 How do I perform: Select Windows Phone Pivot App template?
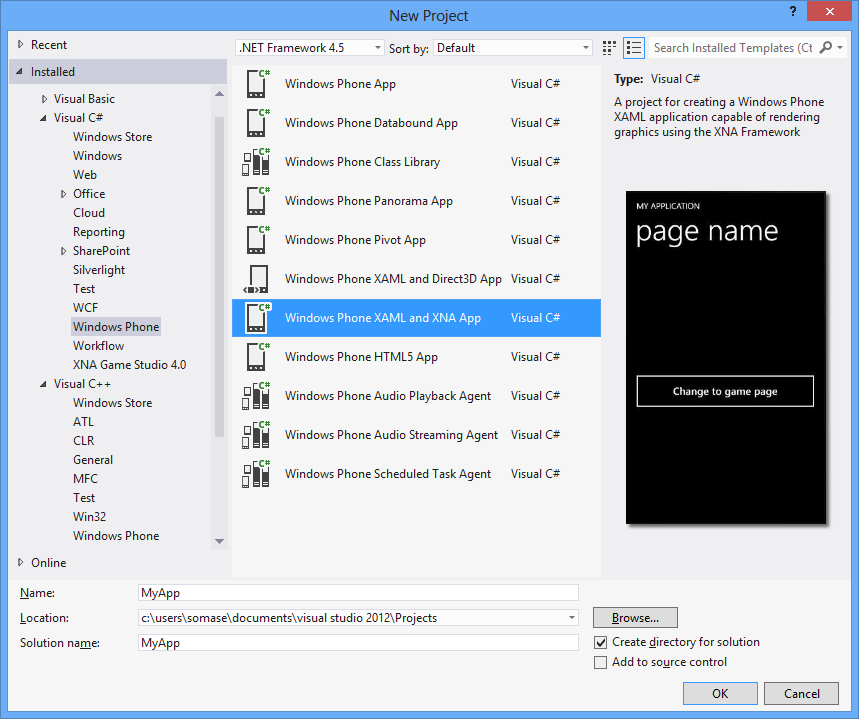416,239
